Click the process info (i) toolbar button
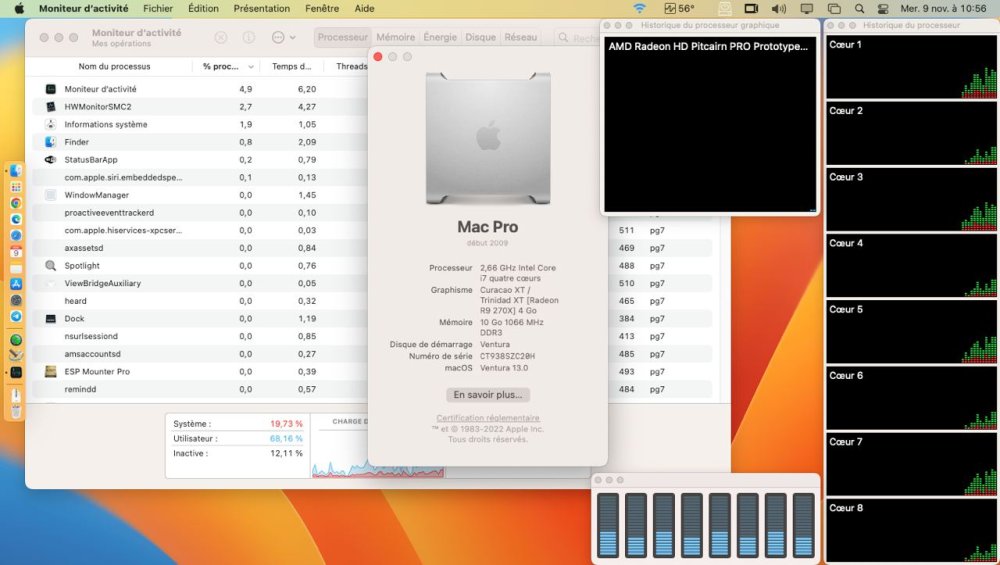 (x=249, y=38)
